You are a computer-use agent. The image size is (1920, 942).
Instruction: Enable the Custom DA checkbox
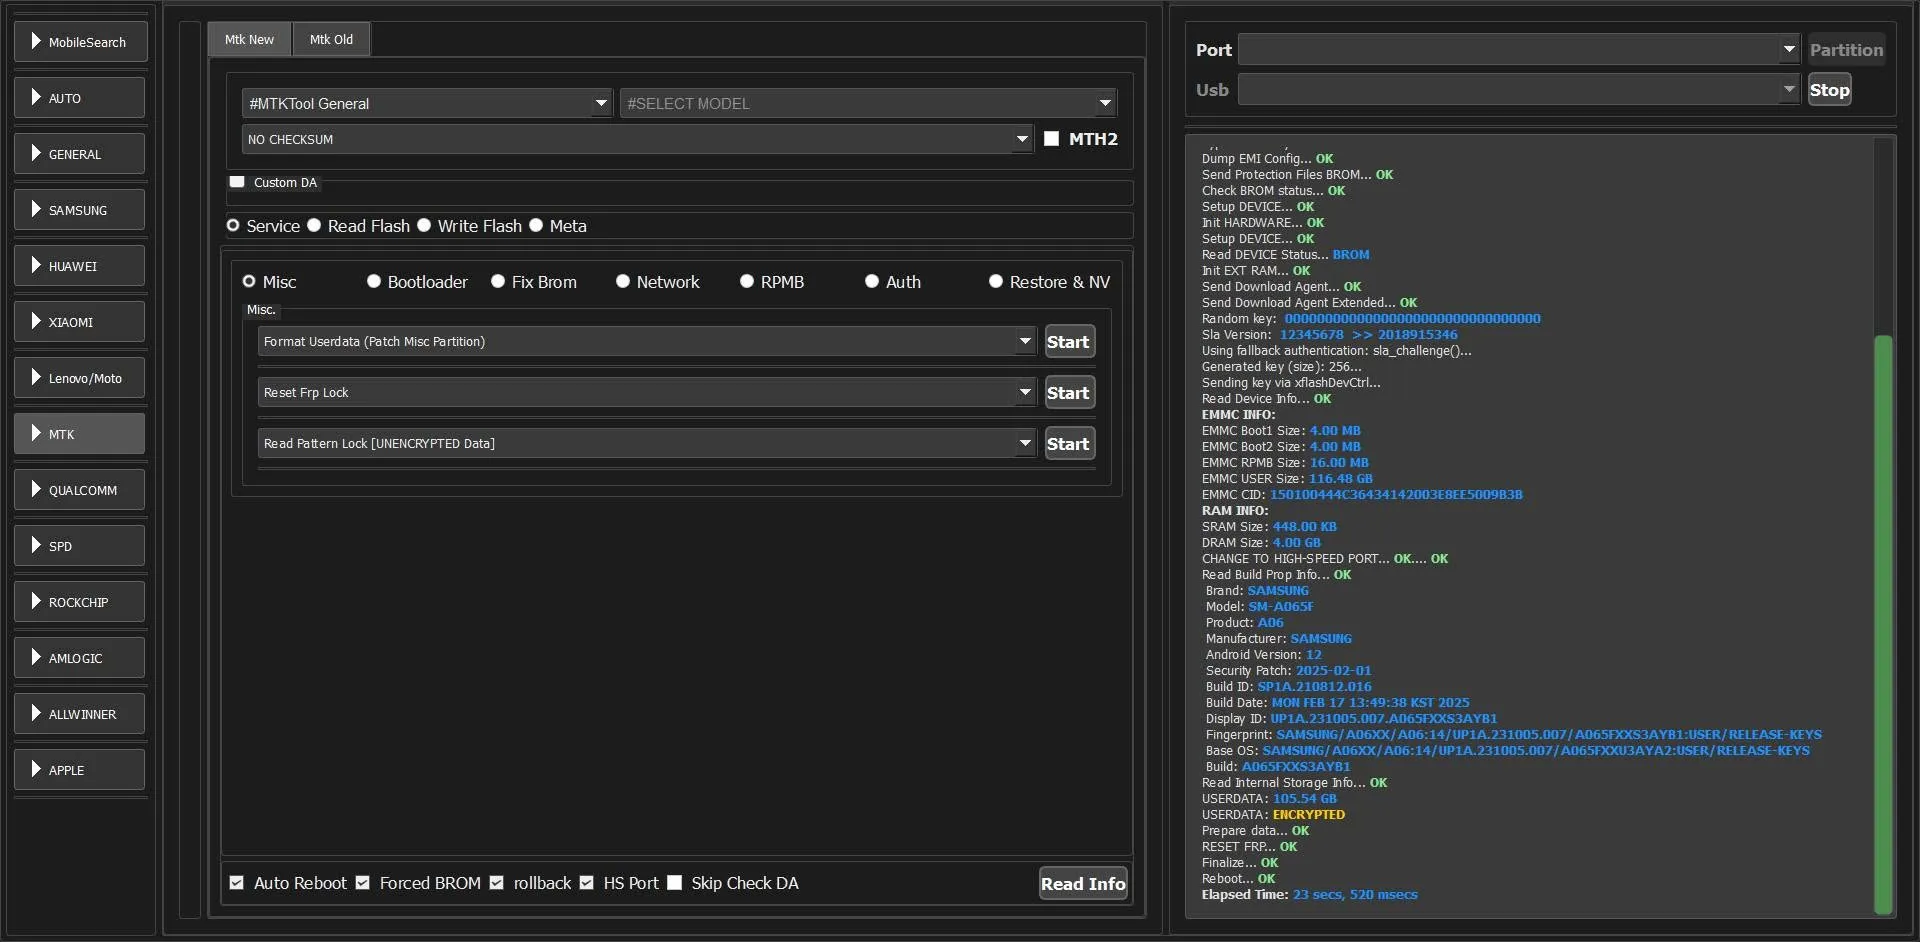coord(237,182)
